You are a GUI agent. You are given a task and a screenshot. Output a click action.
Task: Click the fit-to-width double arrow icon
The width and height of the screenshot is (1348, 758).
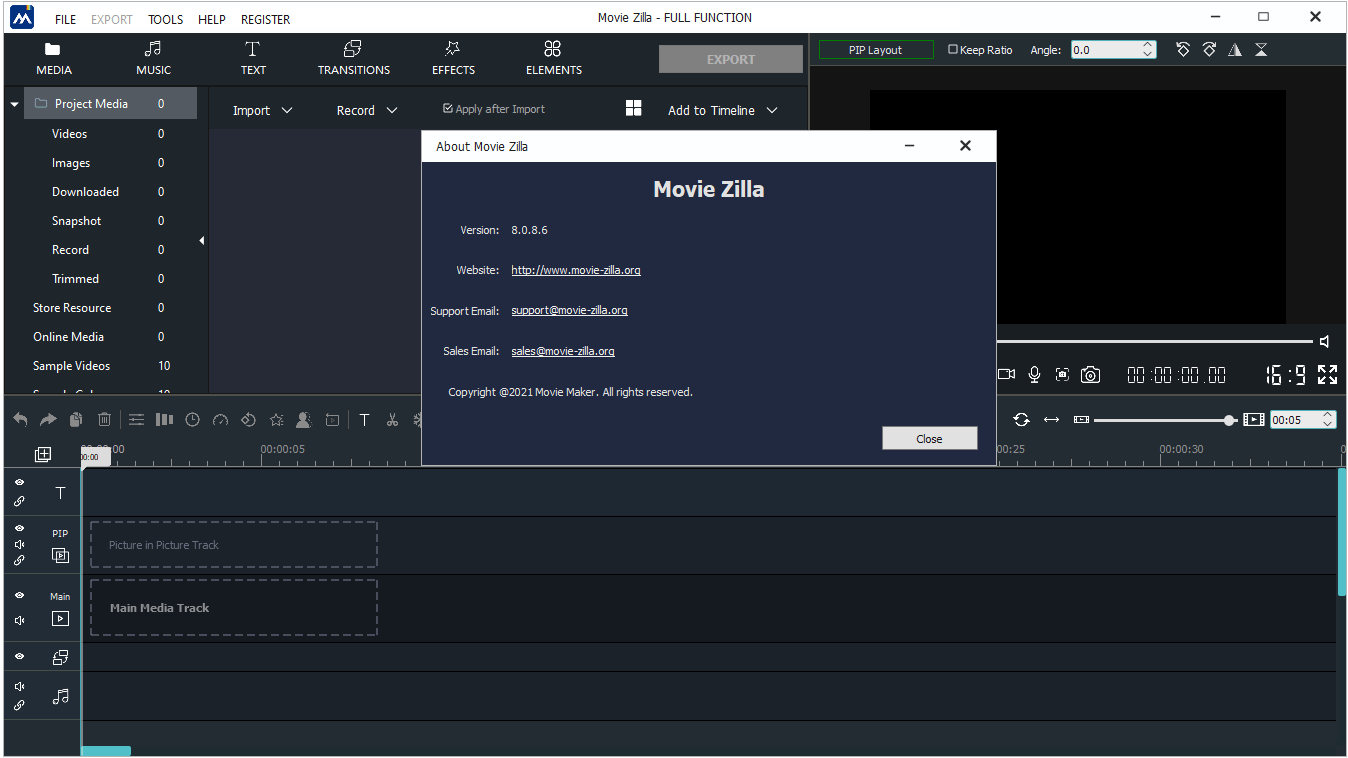[x=1051, y=420]
